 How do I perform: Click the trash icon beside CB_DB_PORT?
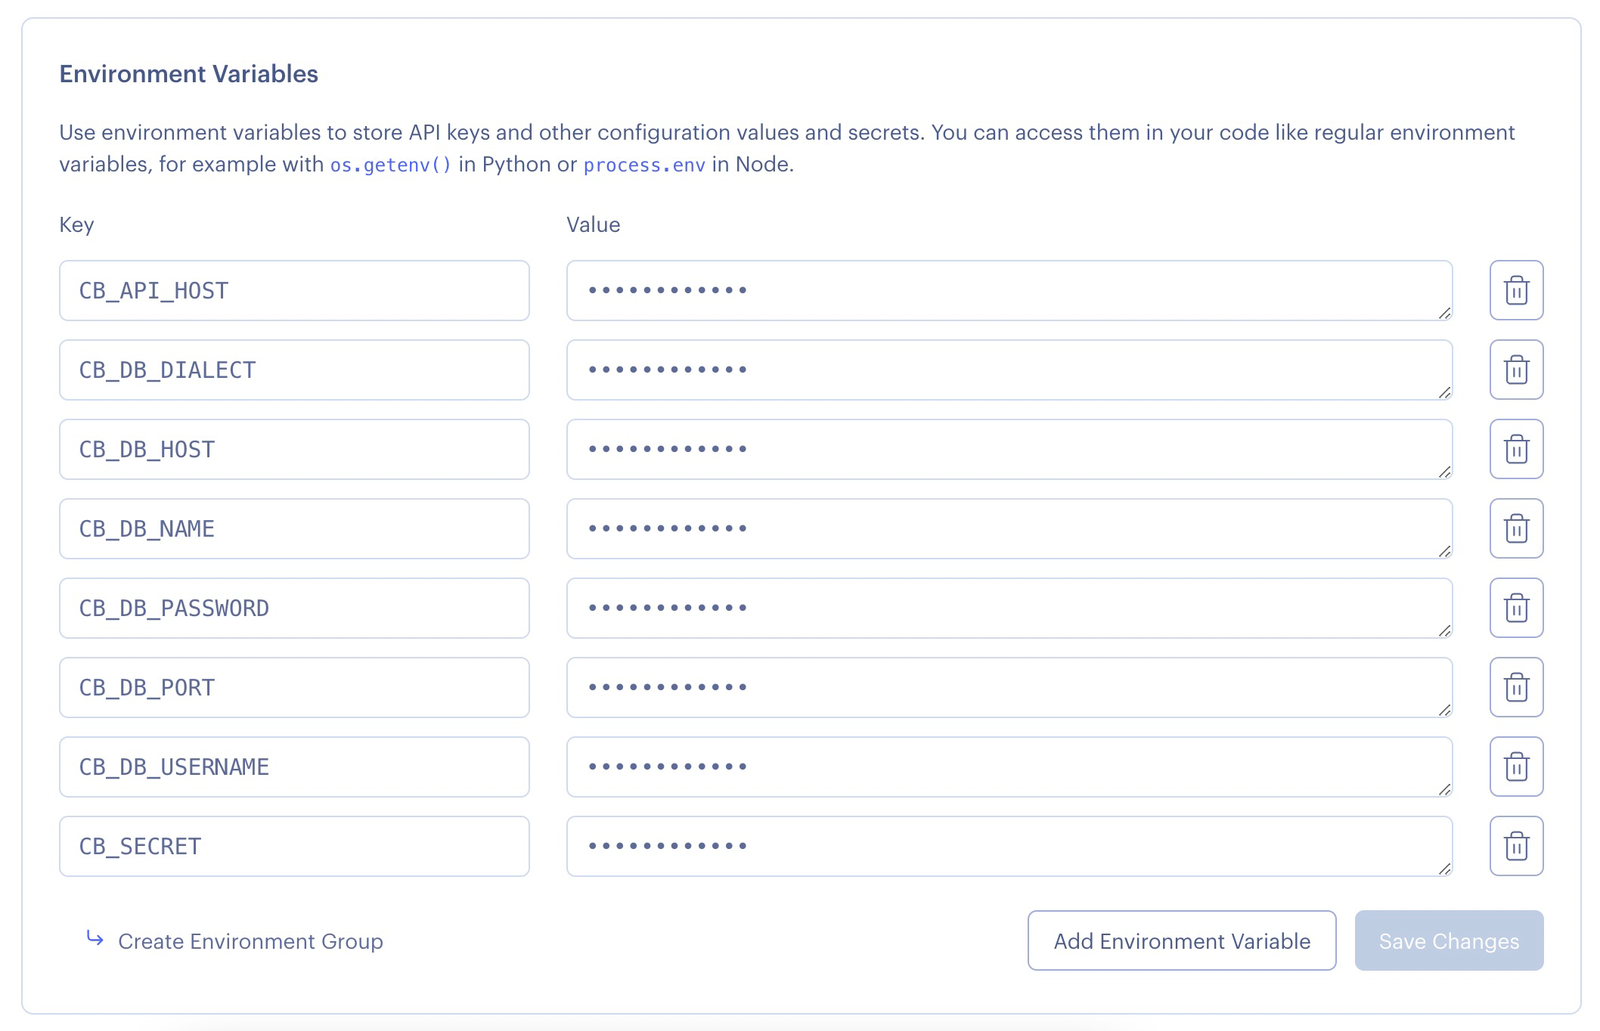pyautogui.click(x=1516, y=687)
